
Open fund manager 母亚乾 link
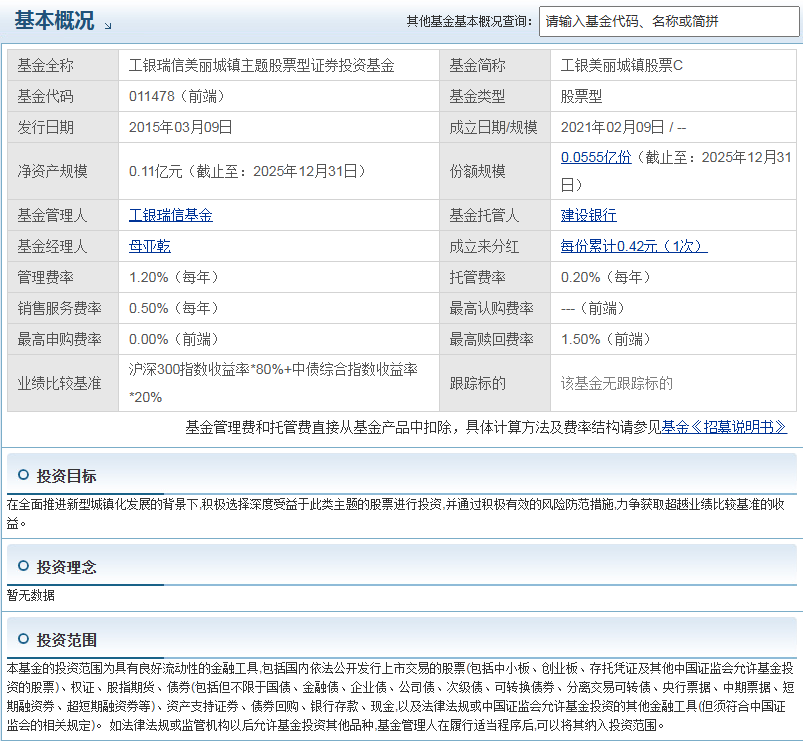click(x=150, y=246)
